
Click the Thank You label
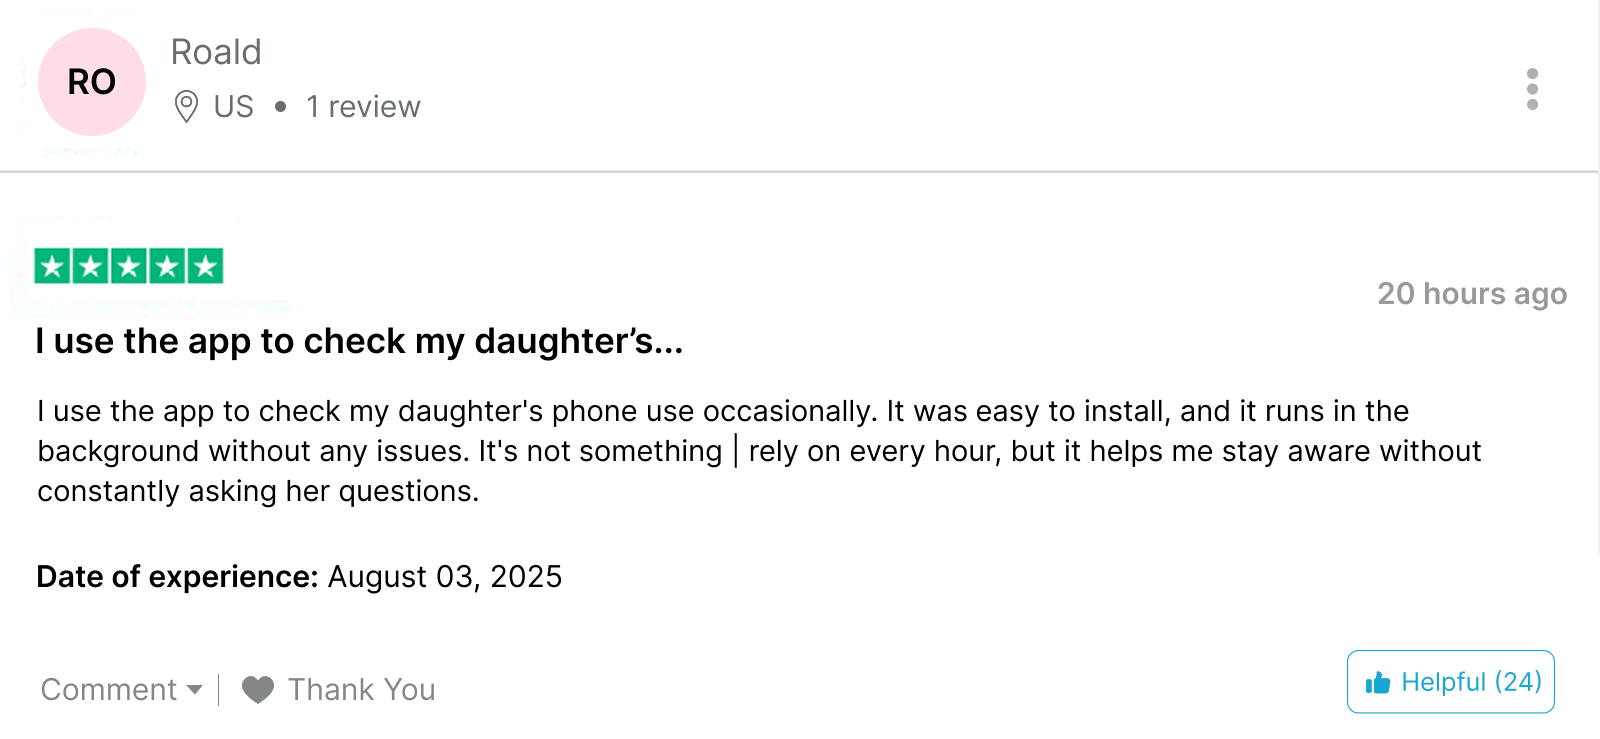coord(362,689)
